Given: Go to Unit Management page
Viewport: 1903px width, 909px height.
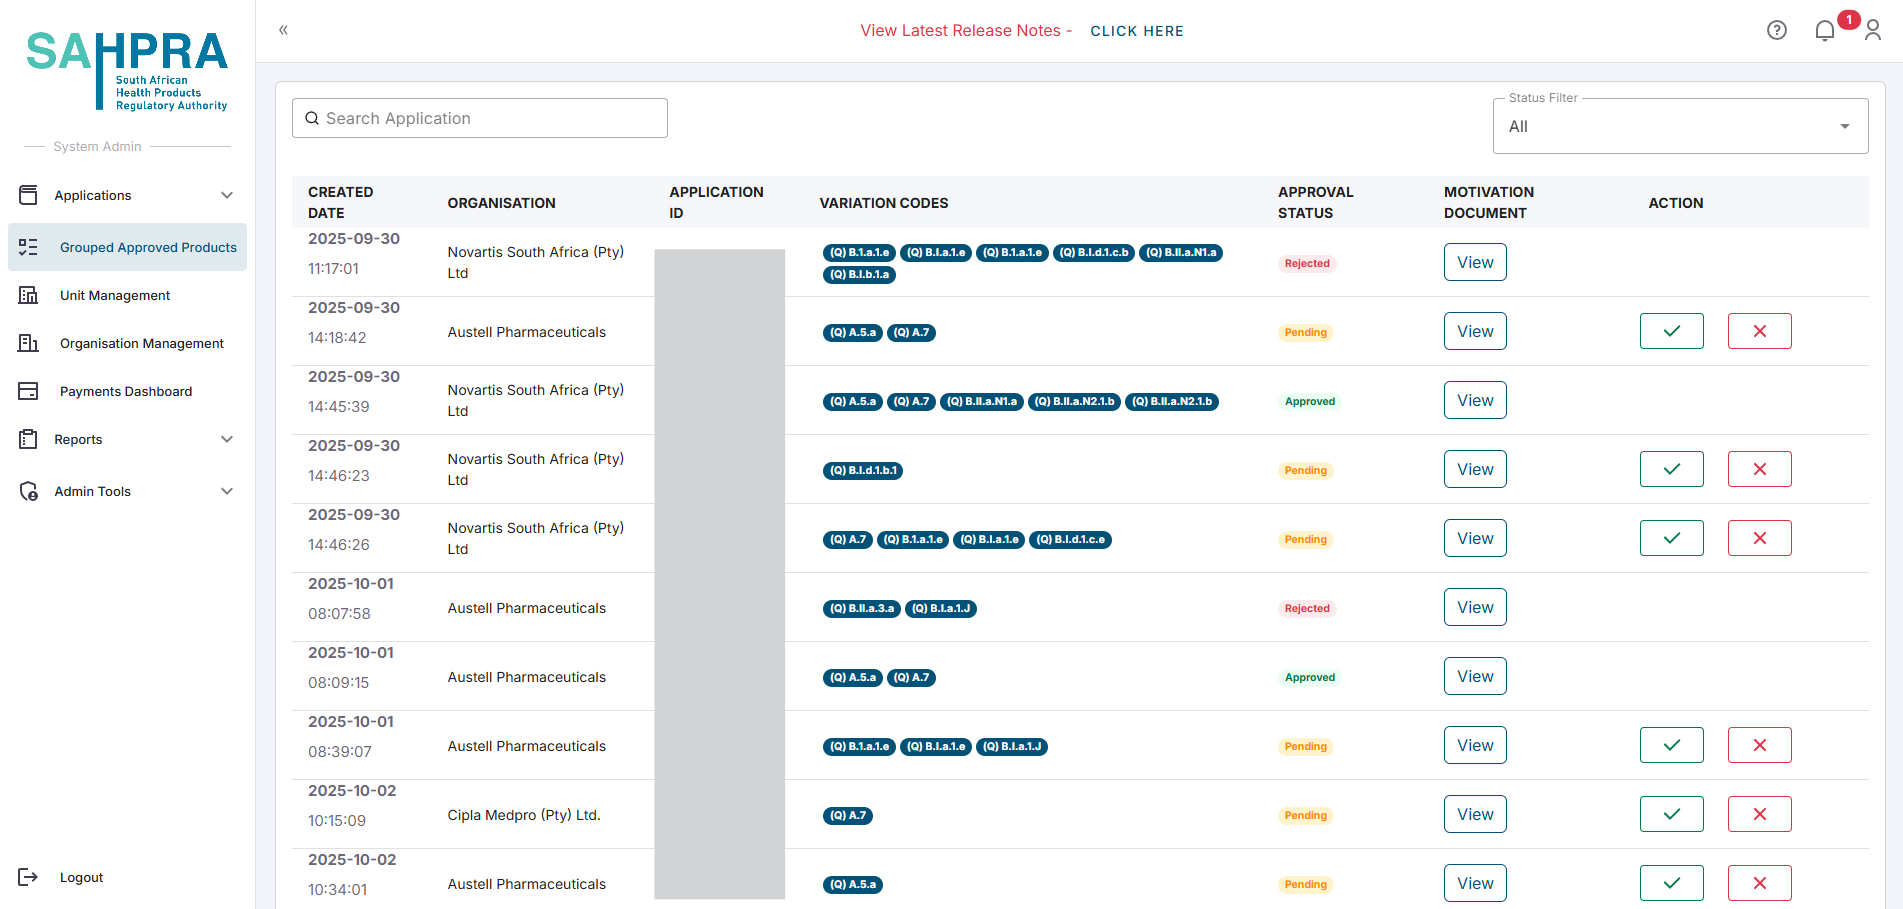Looking at the screenshot, I should point(115,295).
